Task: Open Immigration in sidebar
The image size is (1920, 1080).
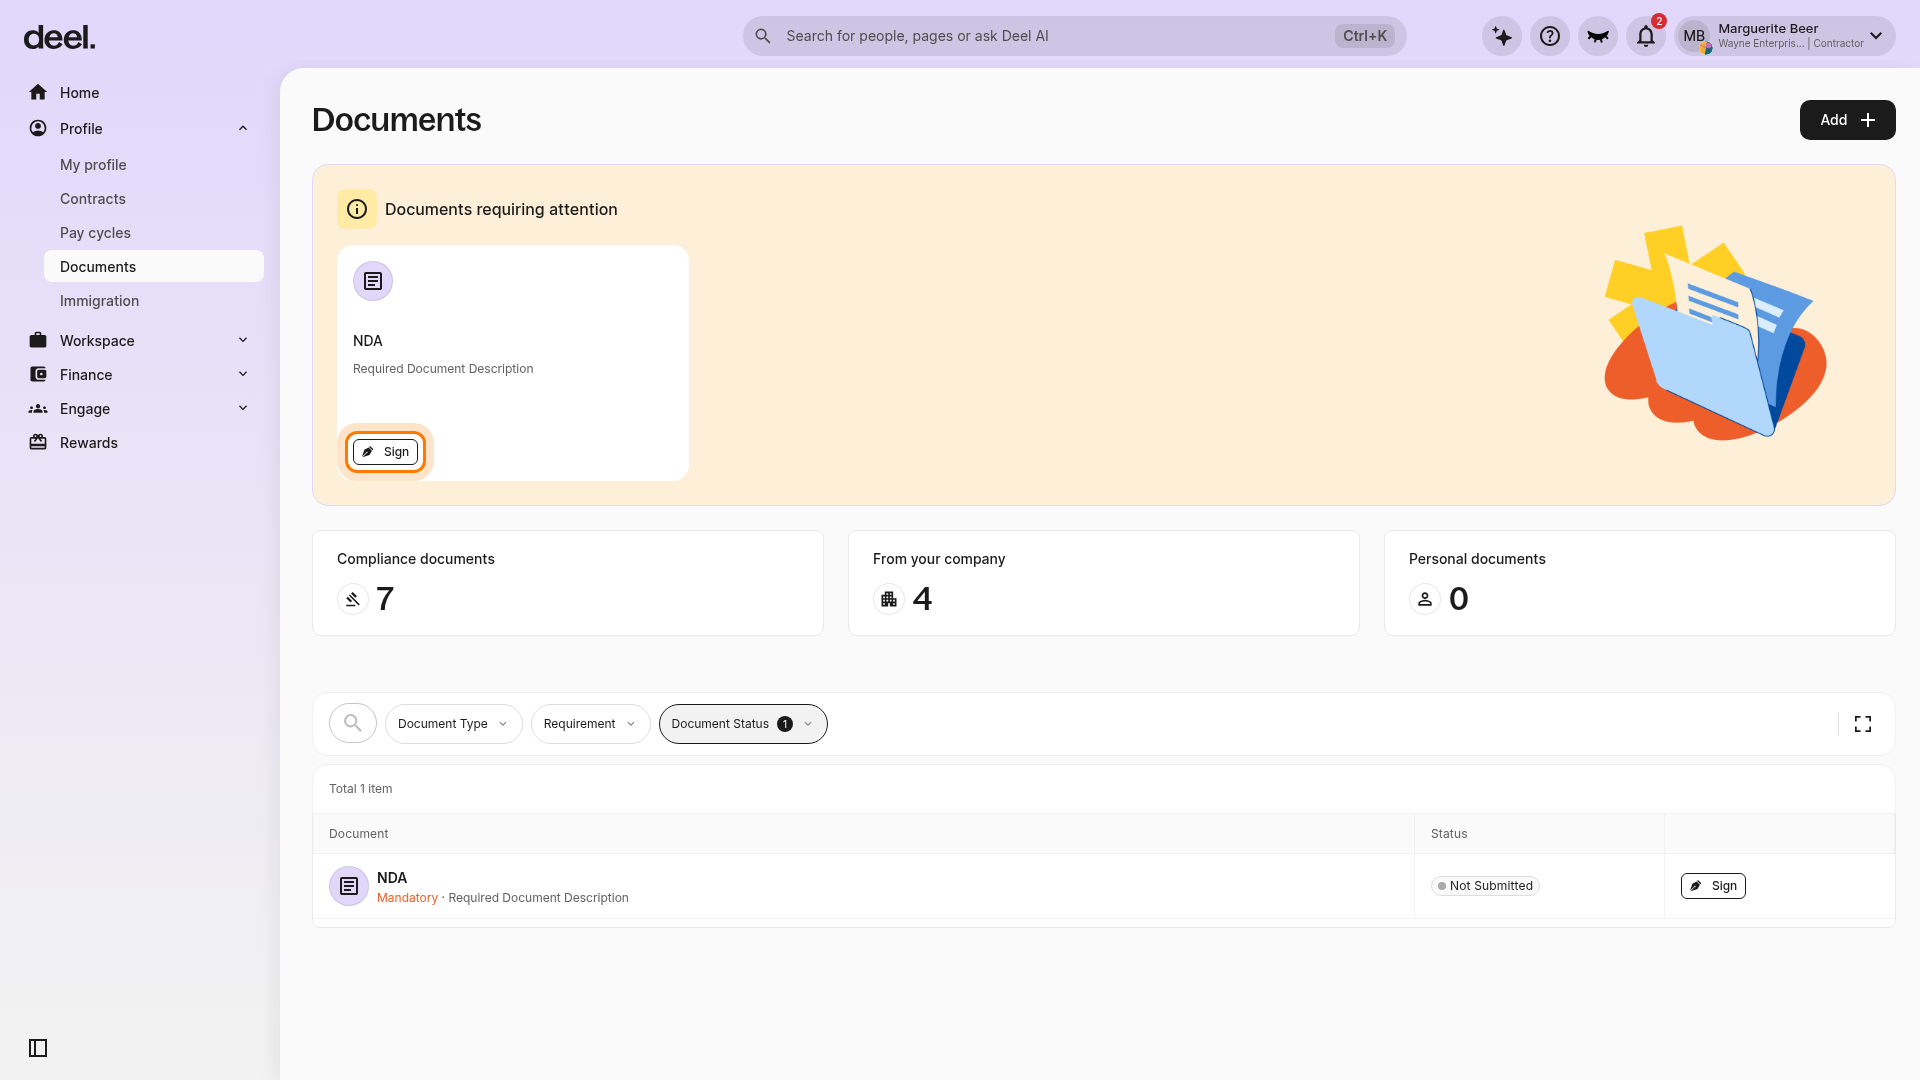Action: tap(99, 301)
